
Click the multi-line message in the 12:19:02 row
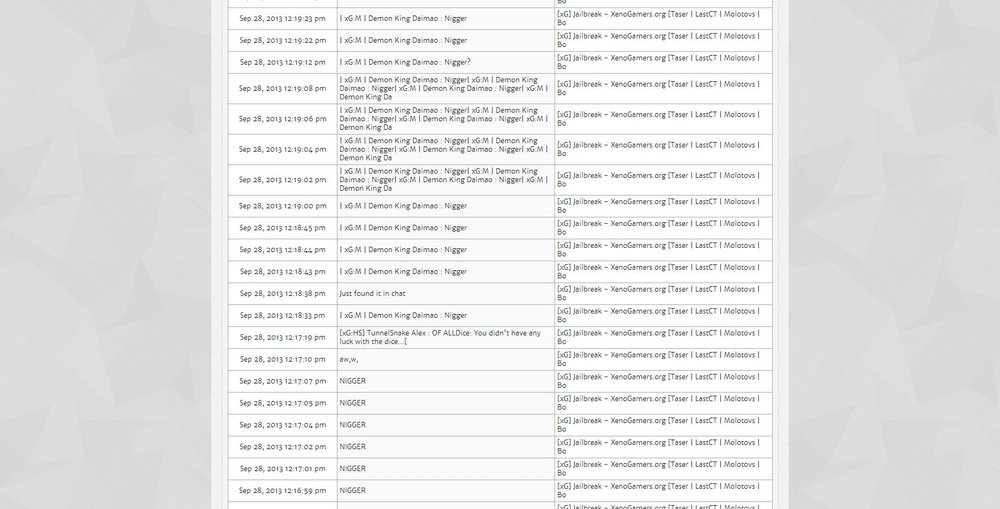point(443,180)
